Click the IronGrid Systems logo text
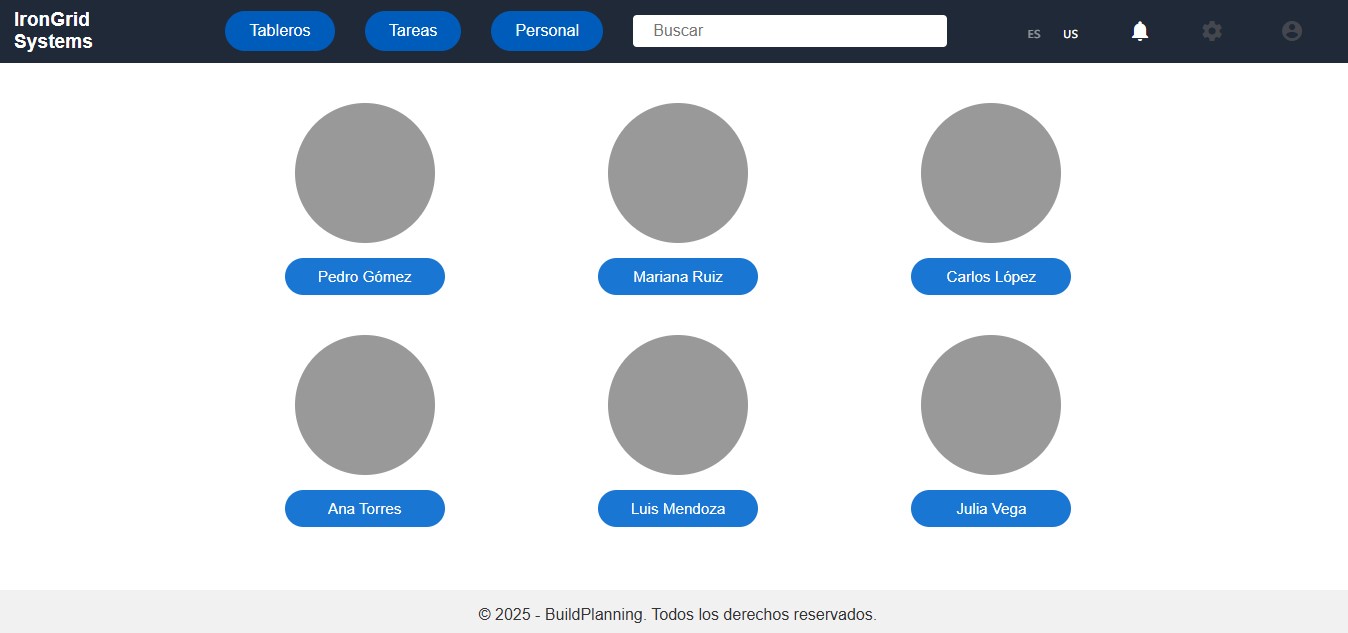Screen dimensions: 1348x633 point(53,31)
